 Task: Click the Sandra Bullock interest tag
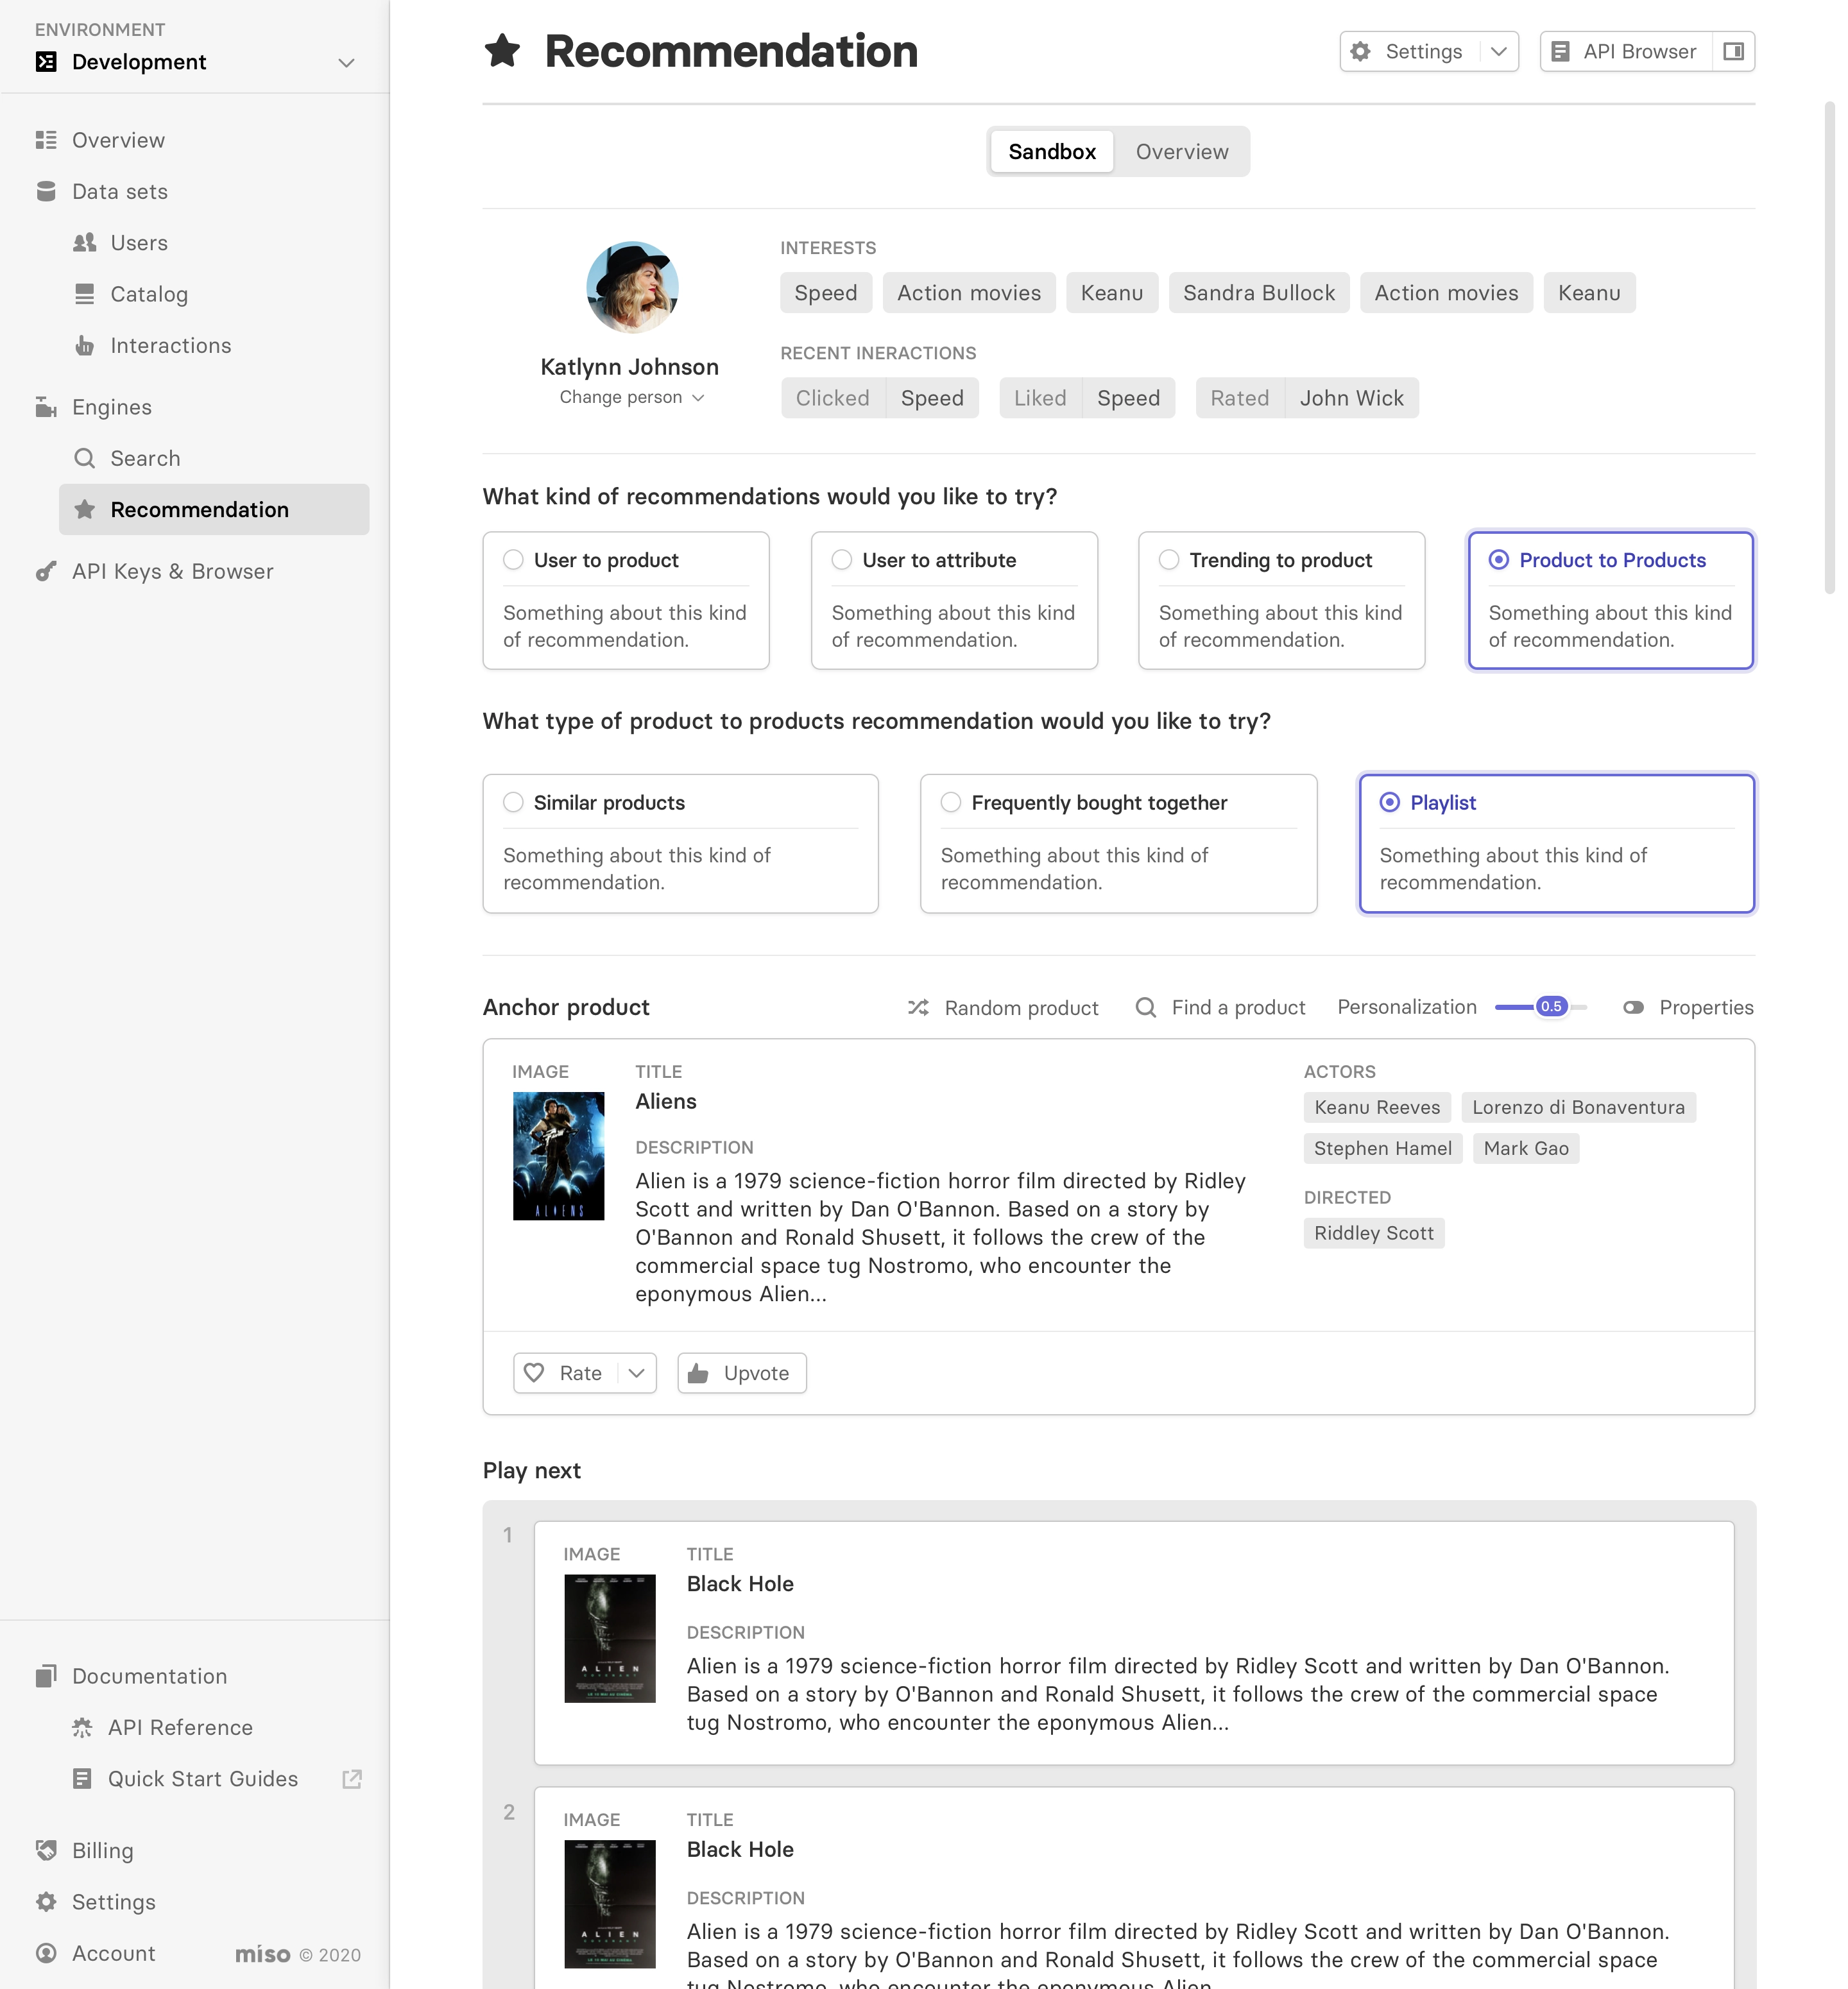coord(1259,292)
